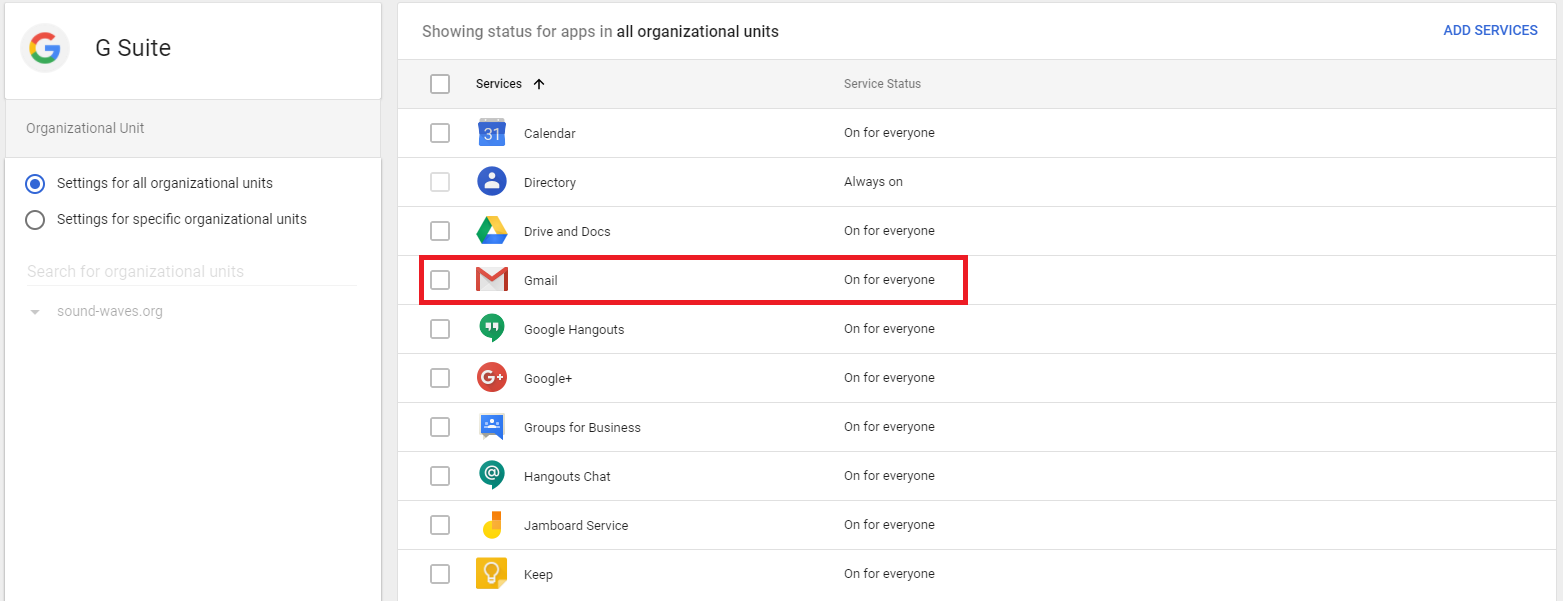
Task: Click the Service Status column header
Action: click(x=882, y=84)
